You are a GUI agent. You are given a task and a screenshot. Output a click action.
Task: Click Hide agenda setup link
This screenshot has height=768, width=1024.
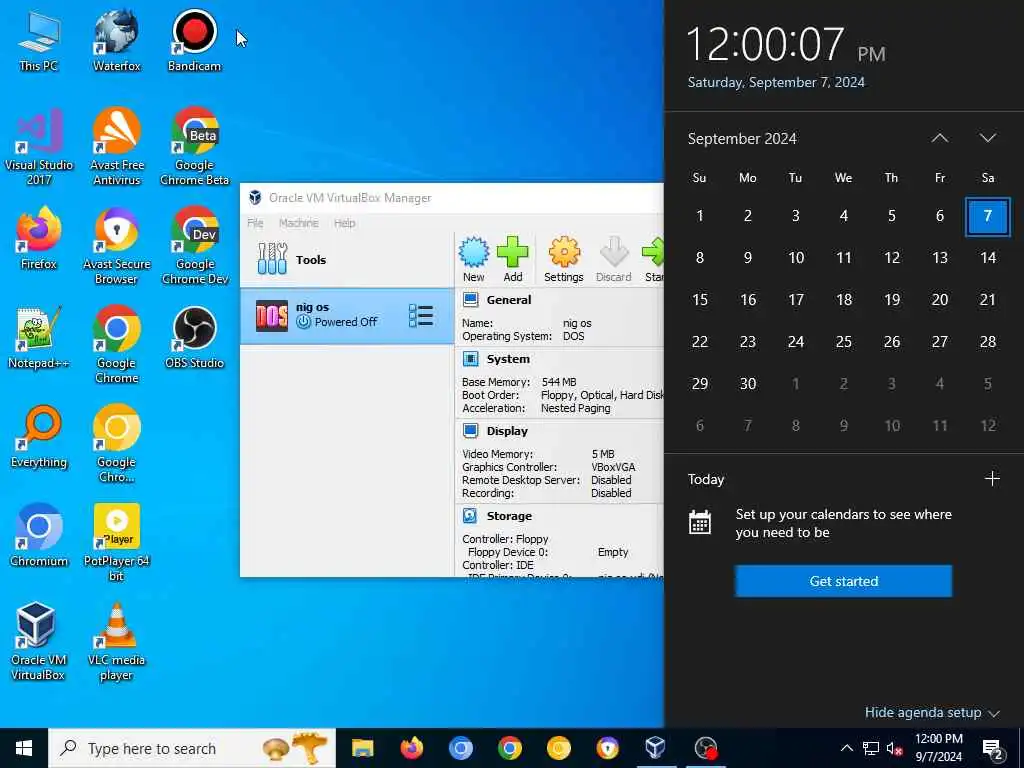(x=931, y=712)
